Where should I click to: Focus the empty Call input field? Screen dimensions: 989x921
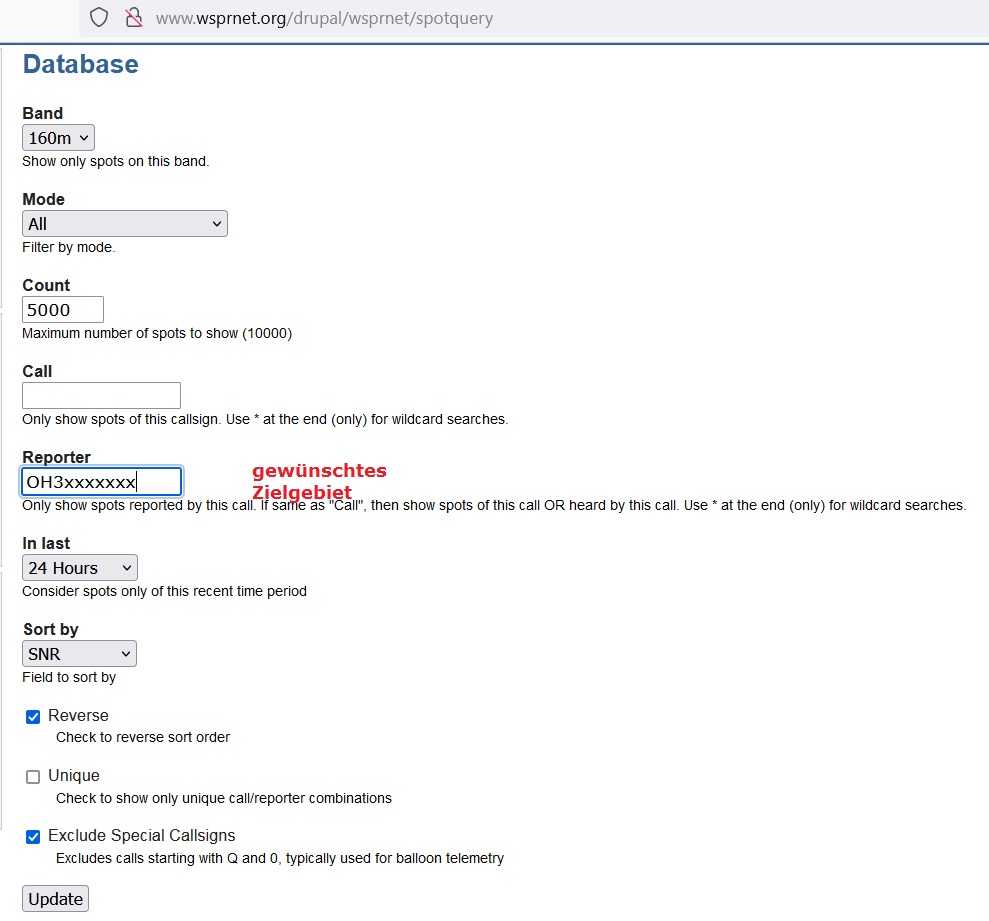tap(101, 395)
